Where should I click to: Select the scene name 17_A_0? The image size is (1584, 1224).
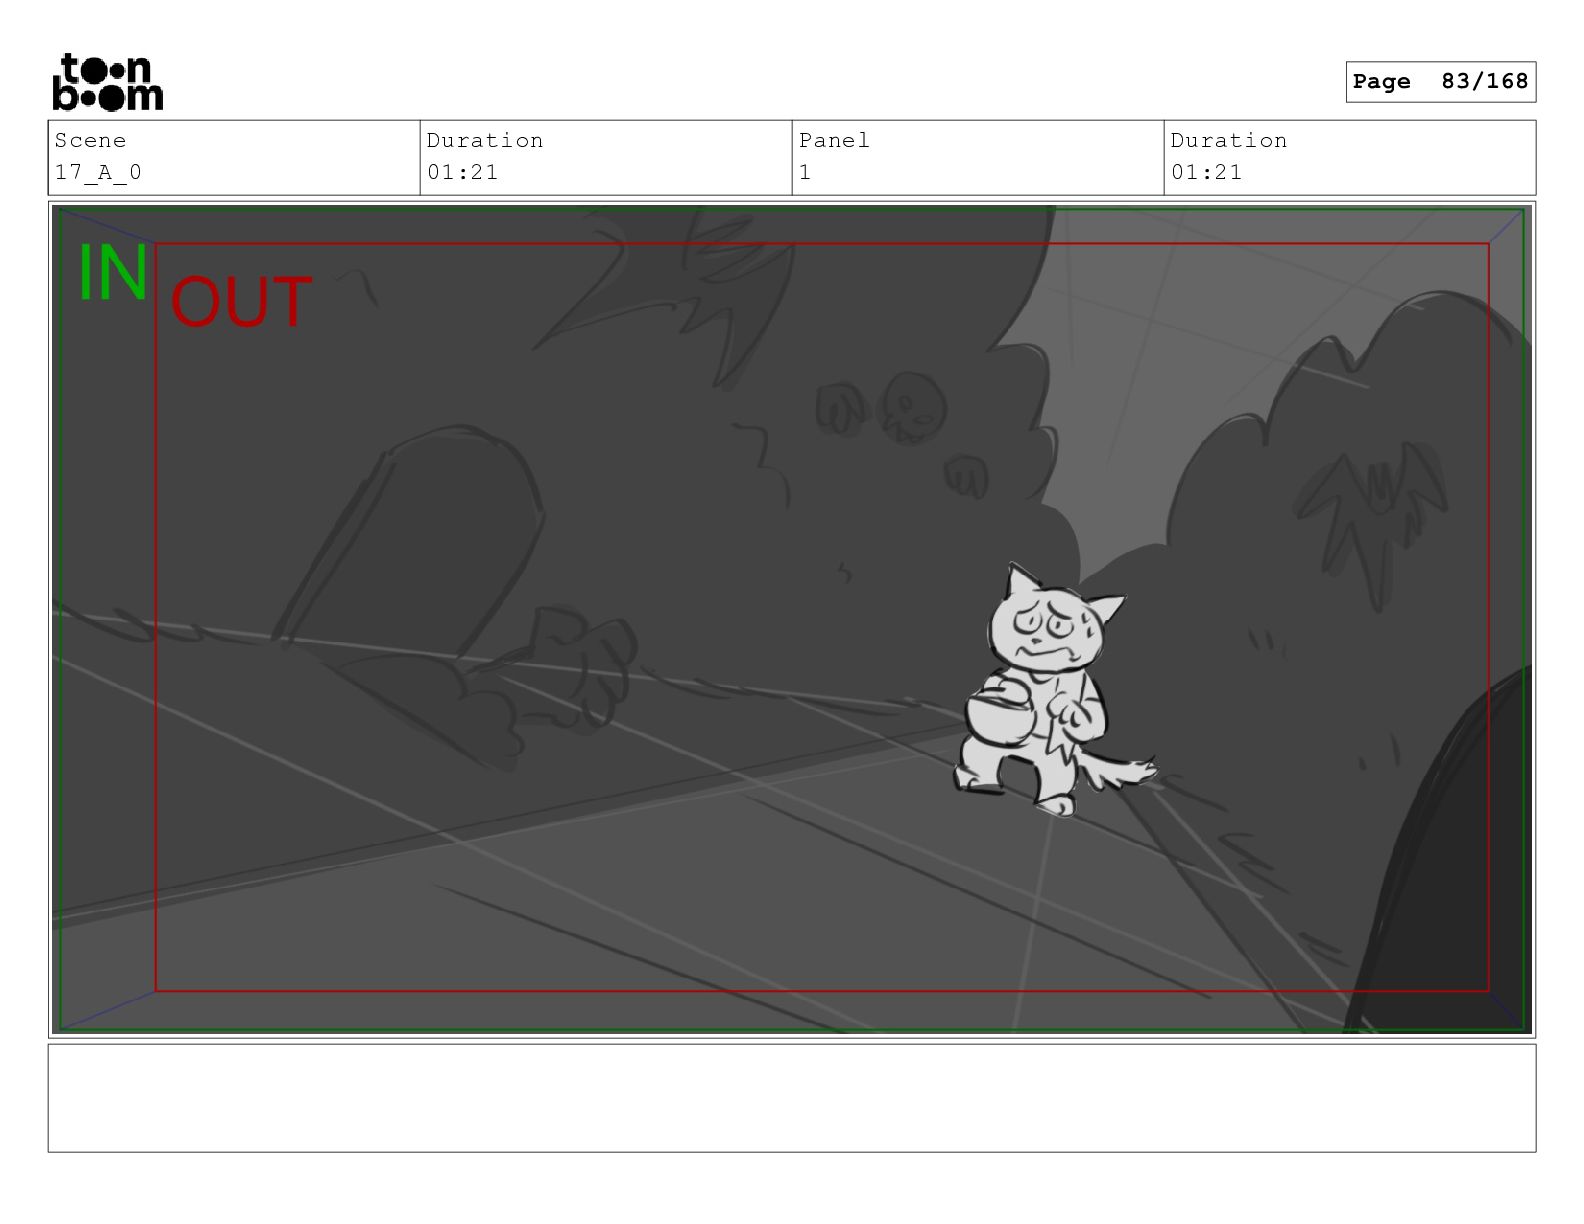tap(98, 172)
